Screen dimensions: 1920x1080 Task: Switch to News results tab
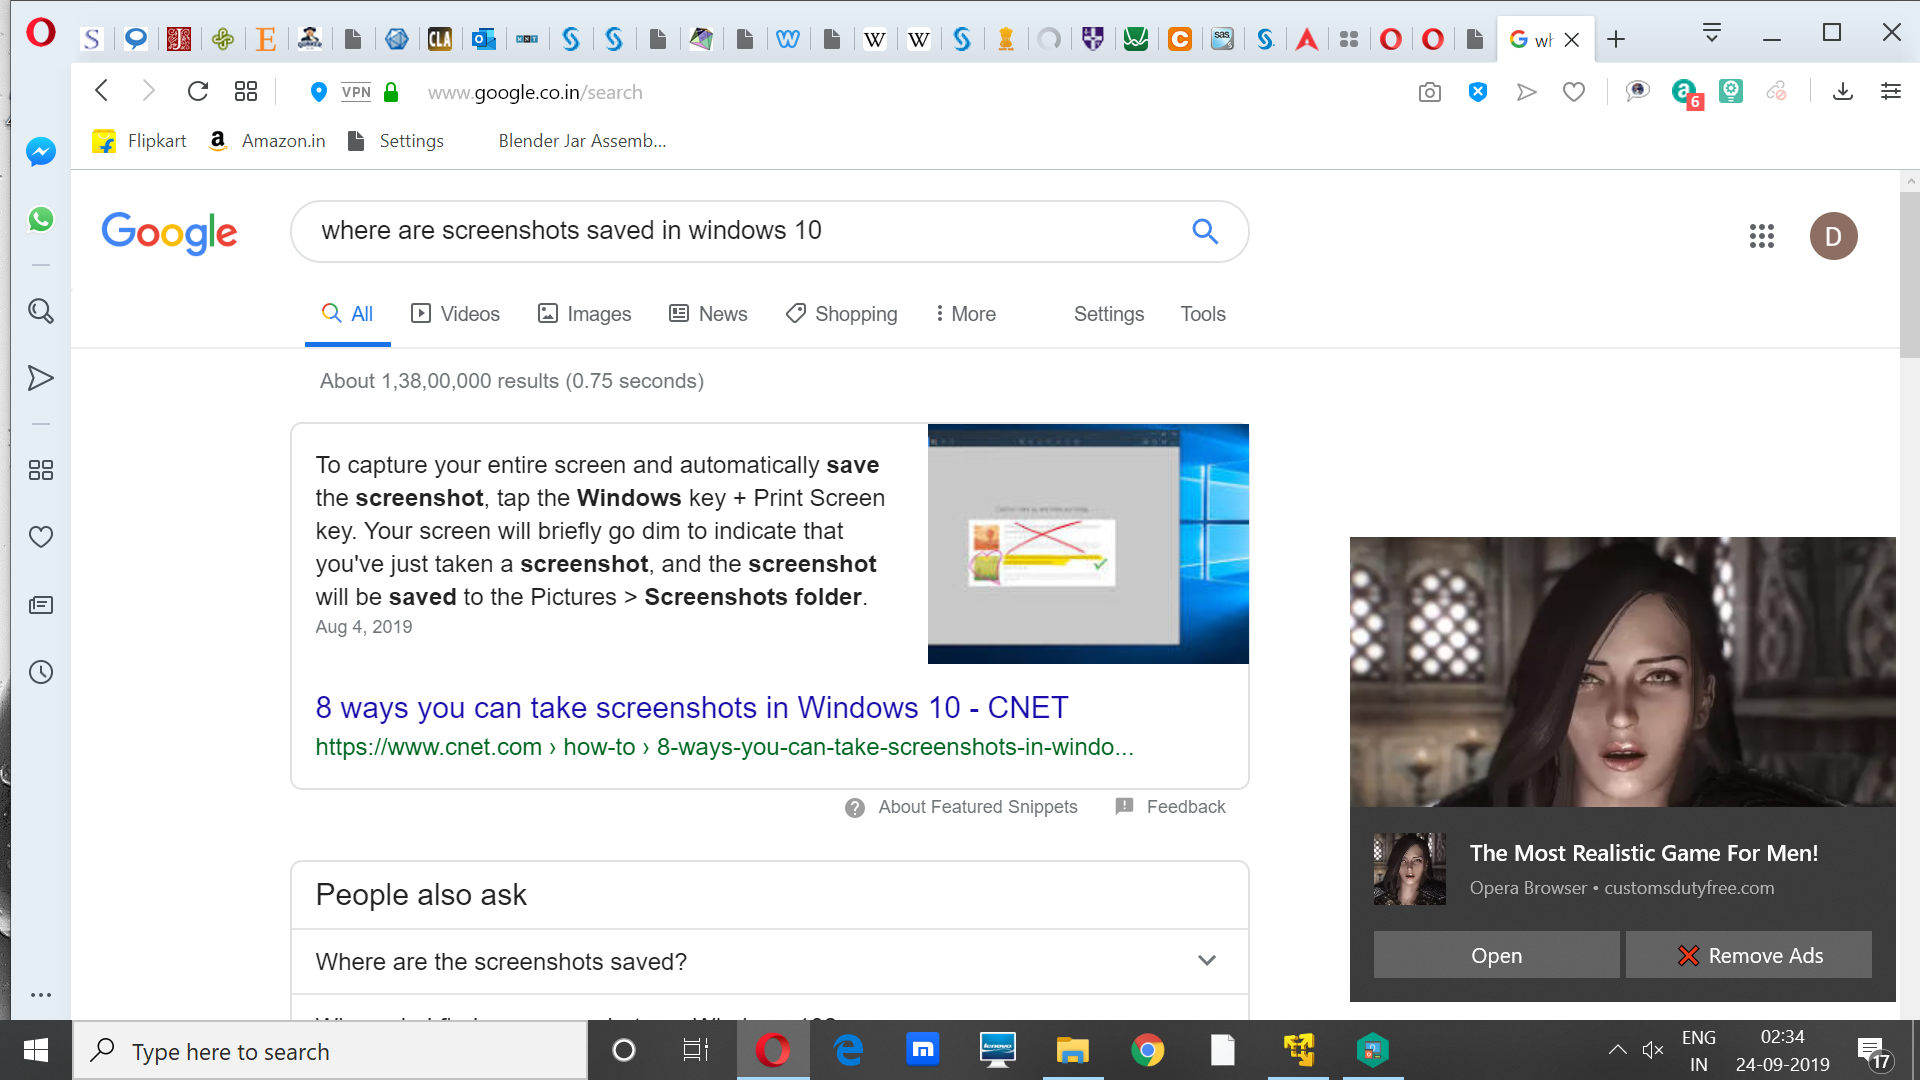[x=708, y=314]
